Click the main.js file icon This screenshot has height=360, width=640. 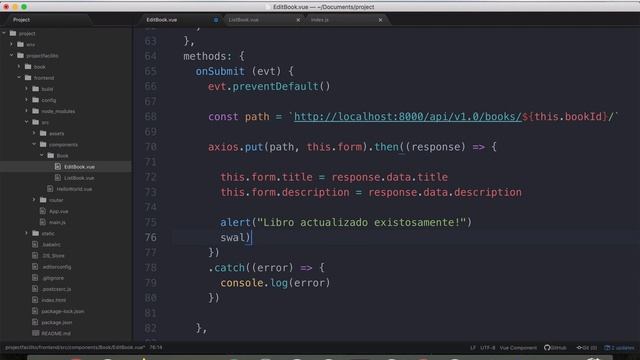[x=42, y=222]
